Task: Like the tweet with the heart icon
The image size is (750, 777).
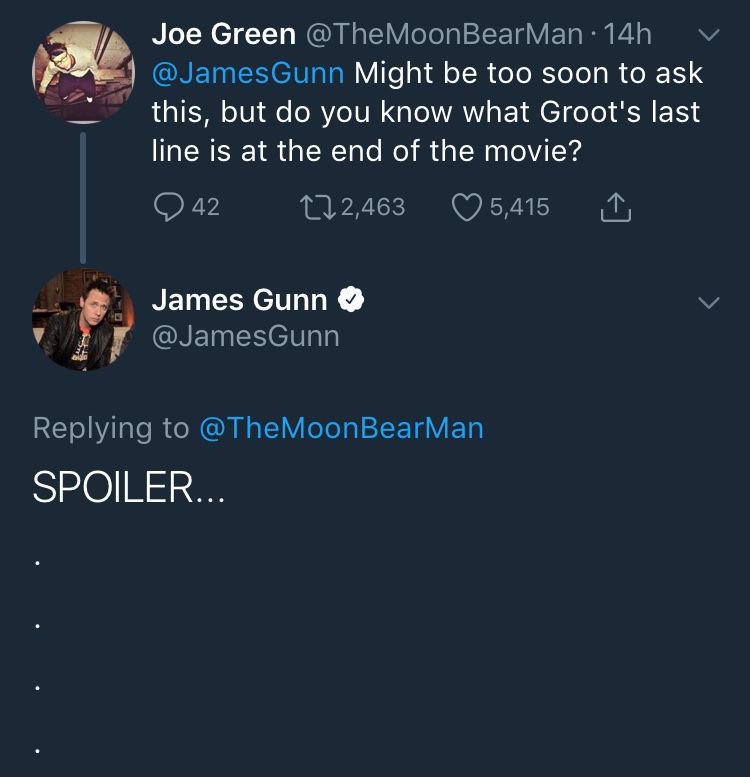Action: 466,207
